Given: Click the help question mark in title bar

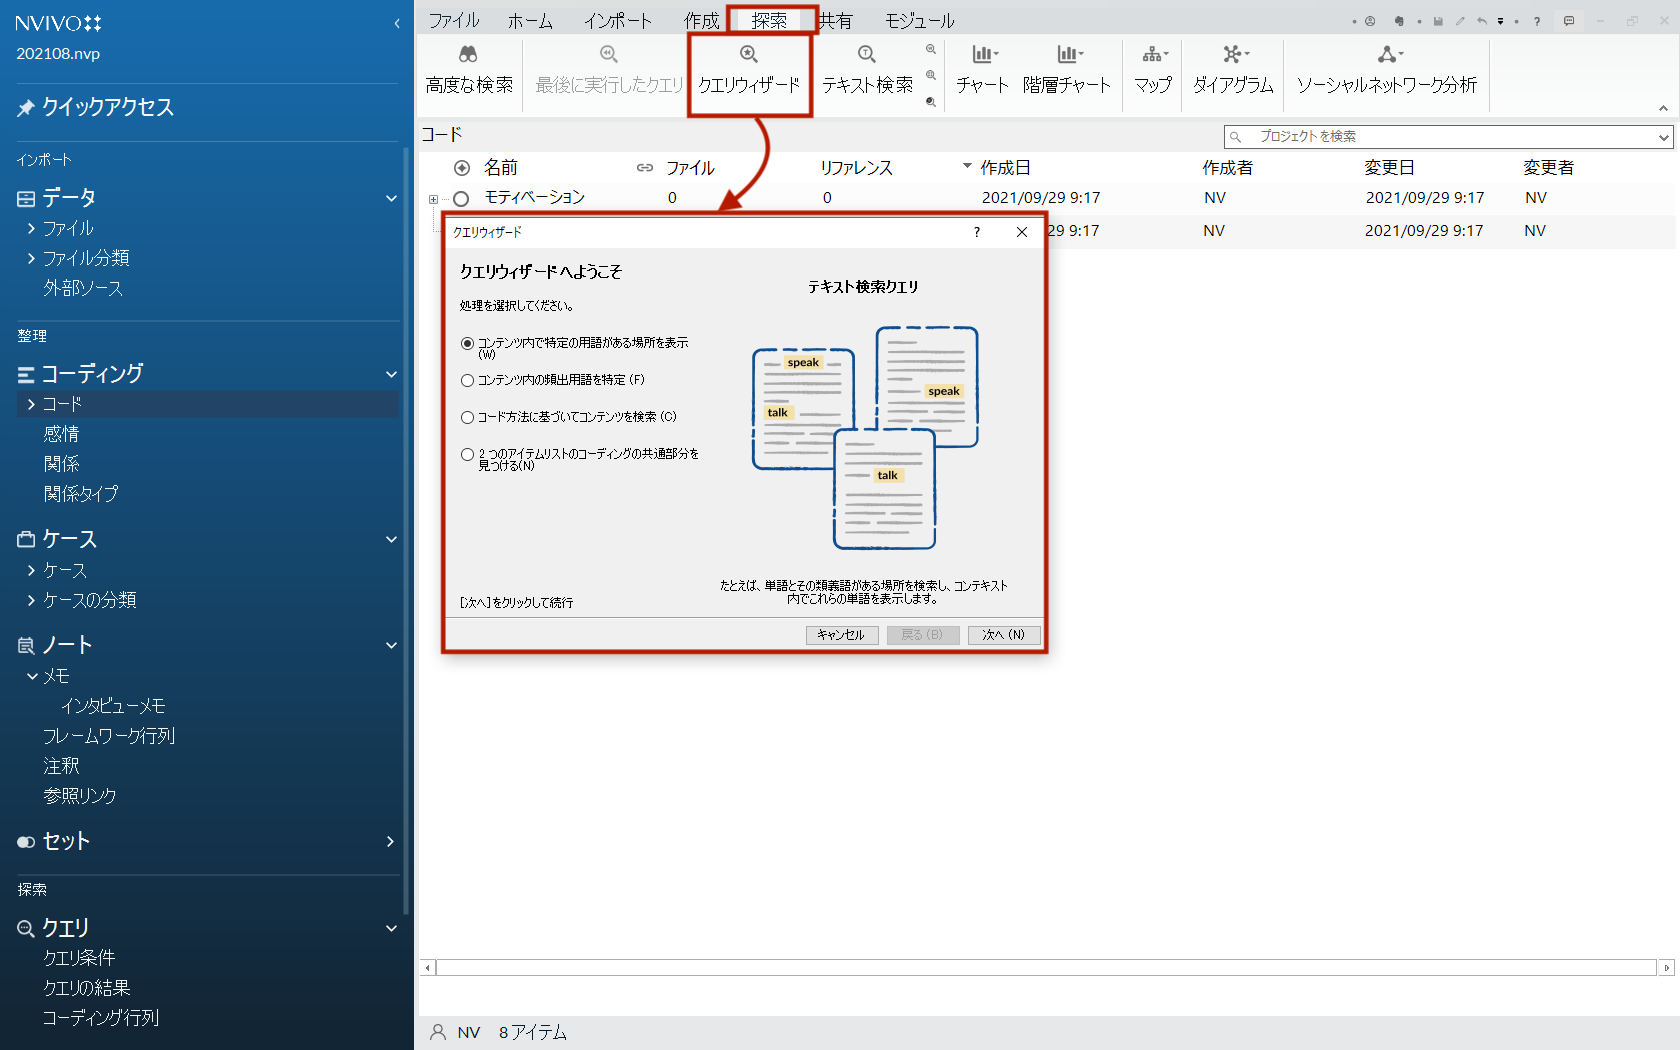Looking at the screenshot, I should pyautogui.click(x=1537, y=21).
